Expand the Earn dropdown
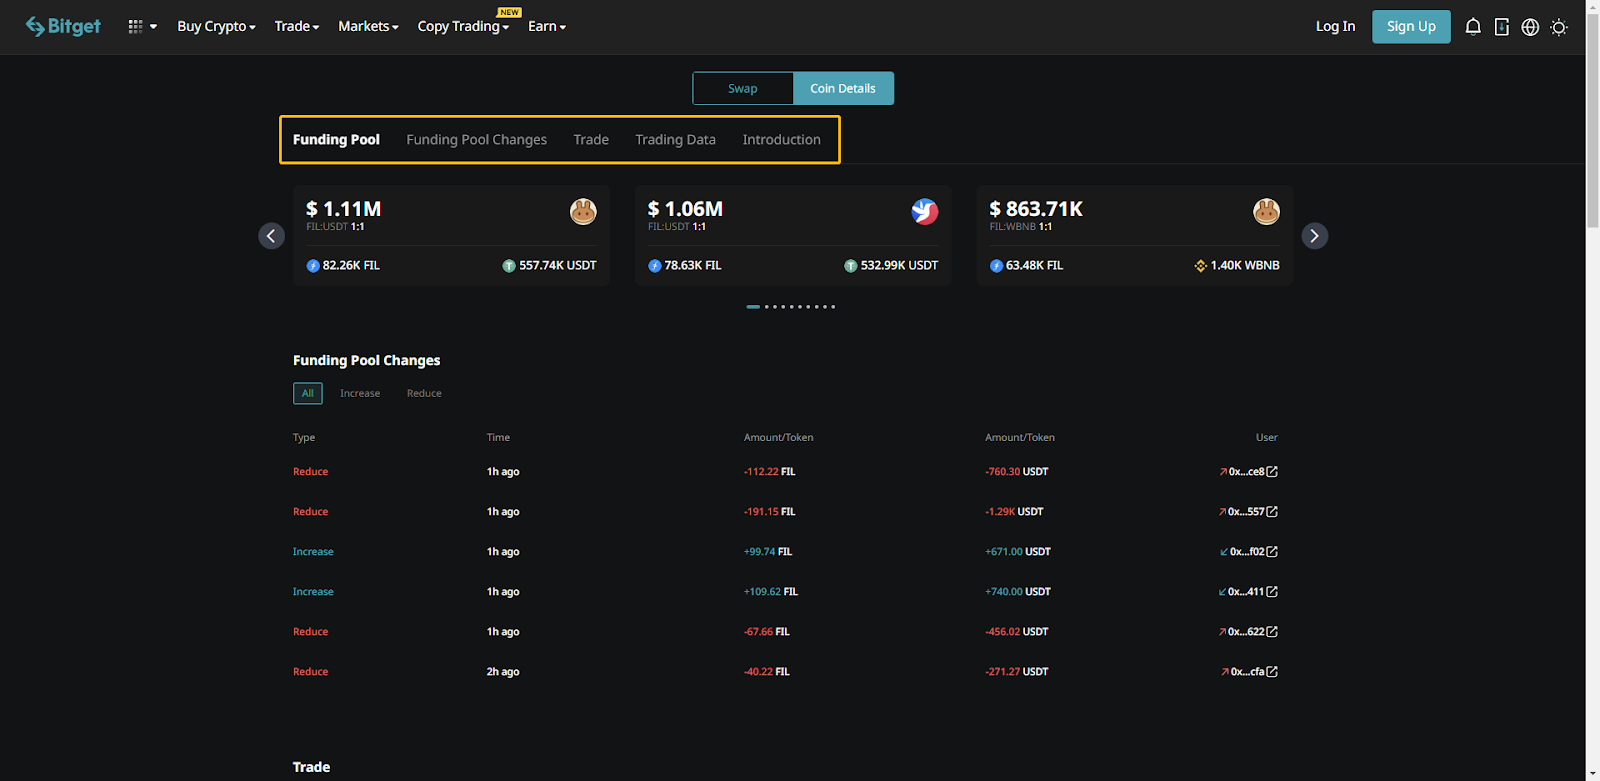This screenshot has height=781, width=1600. [546, 27]
